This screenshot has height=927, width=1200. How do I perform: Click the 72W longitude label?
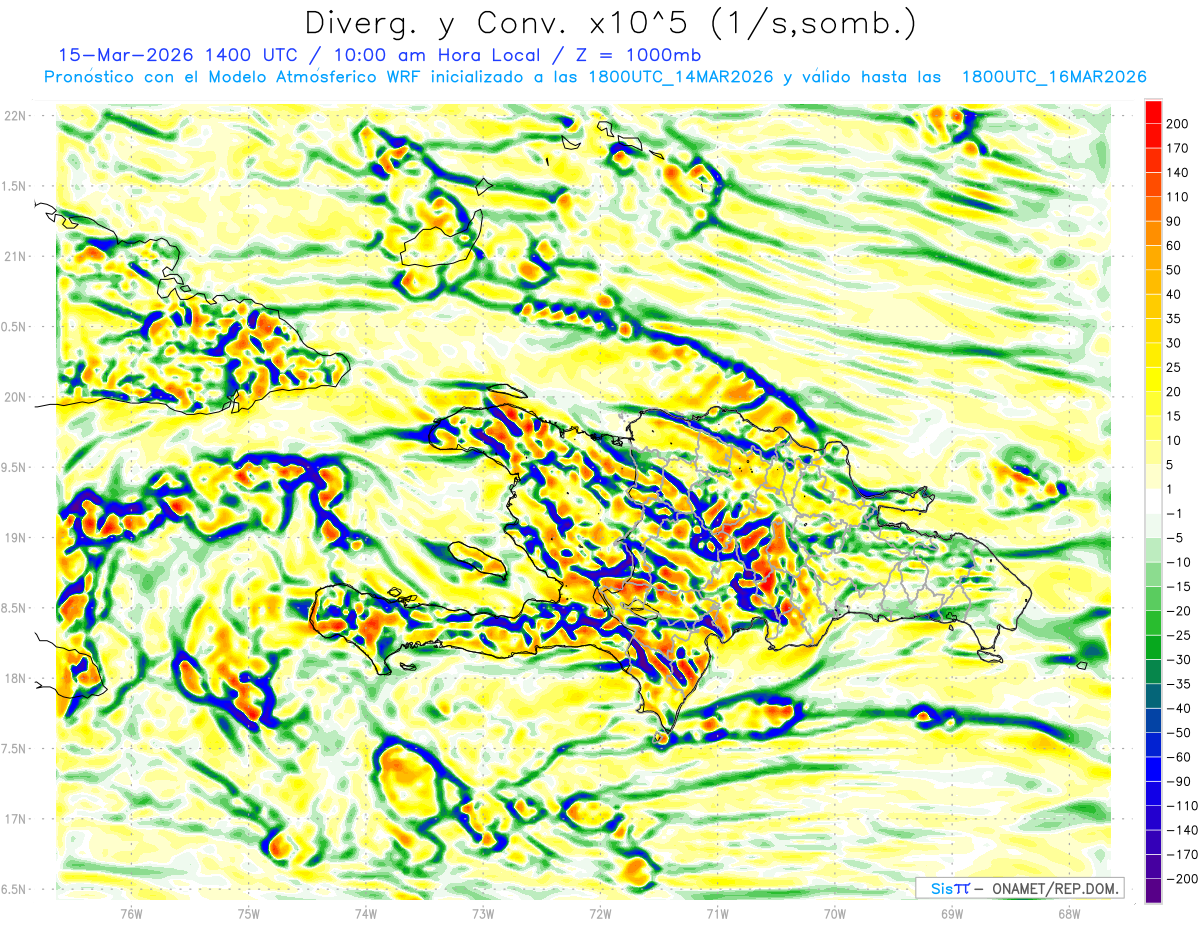pyautogui.click(x=600, y=913)
